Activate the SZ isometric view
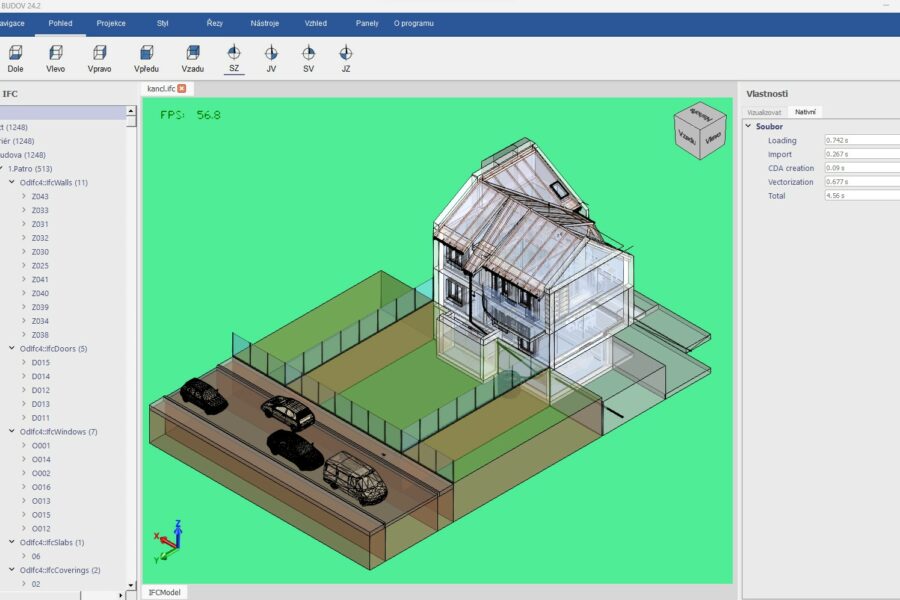This screenshot has height=600, width=900. coord(233,54)
